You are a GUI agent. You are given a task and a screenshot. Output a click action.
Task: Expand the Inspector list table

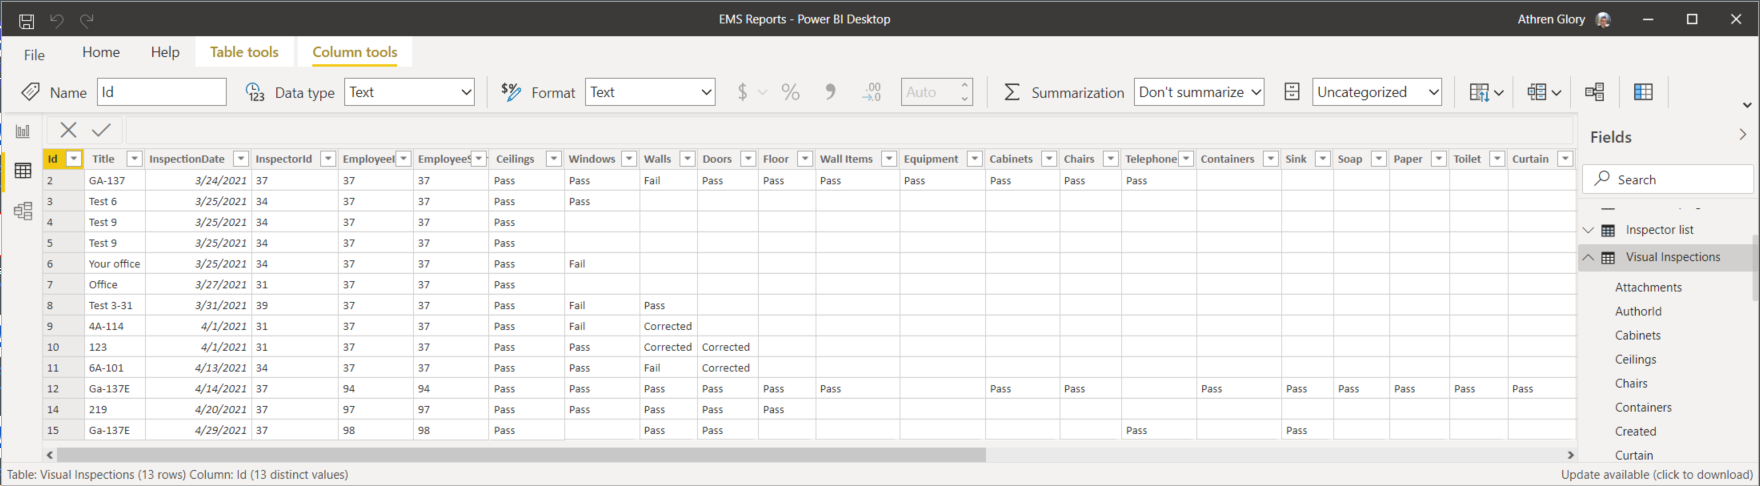[1588, 230]
